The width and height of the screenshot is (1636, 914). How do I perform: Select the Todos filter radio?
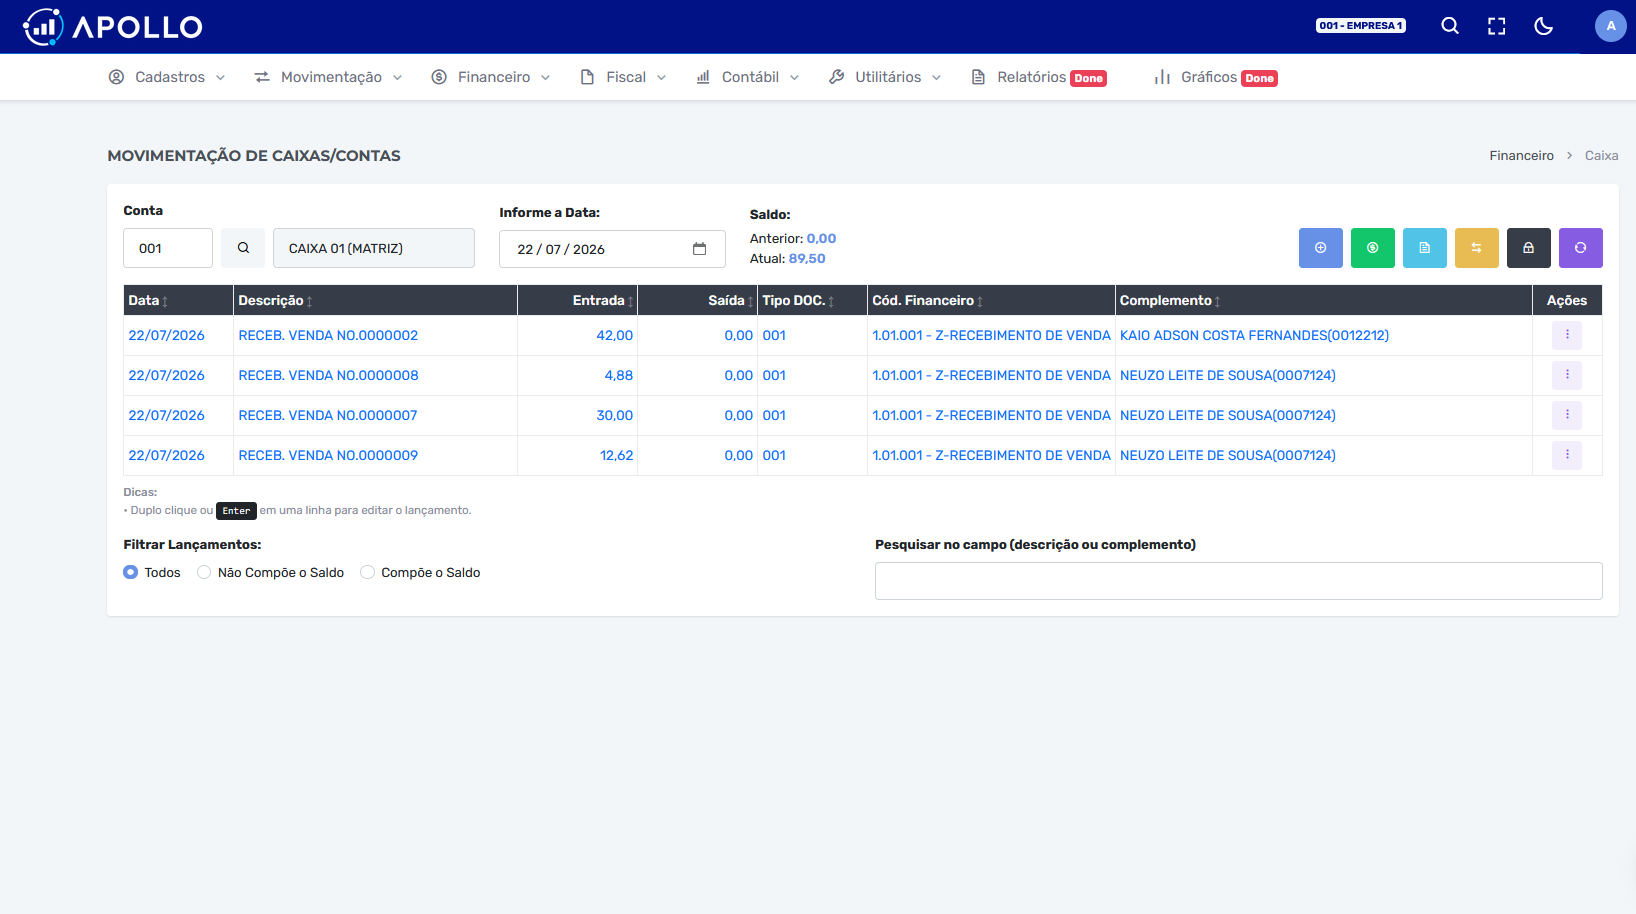[x=130, y=572]
